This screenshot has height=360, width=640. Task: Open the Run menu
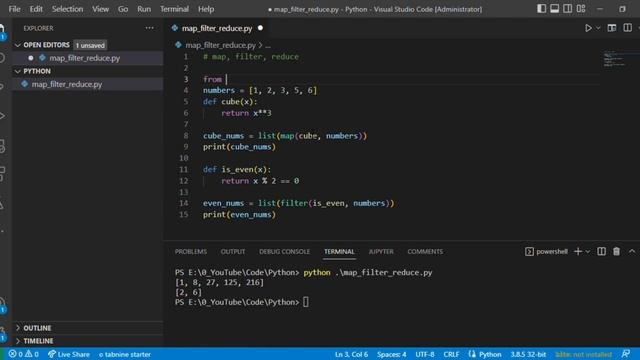[x=144, y=9]
